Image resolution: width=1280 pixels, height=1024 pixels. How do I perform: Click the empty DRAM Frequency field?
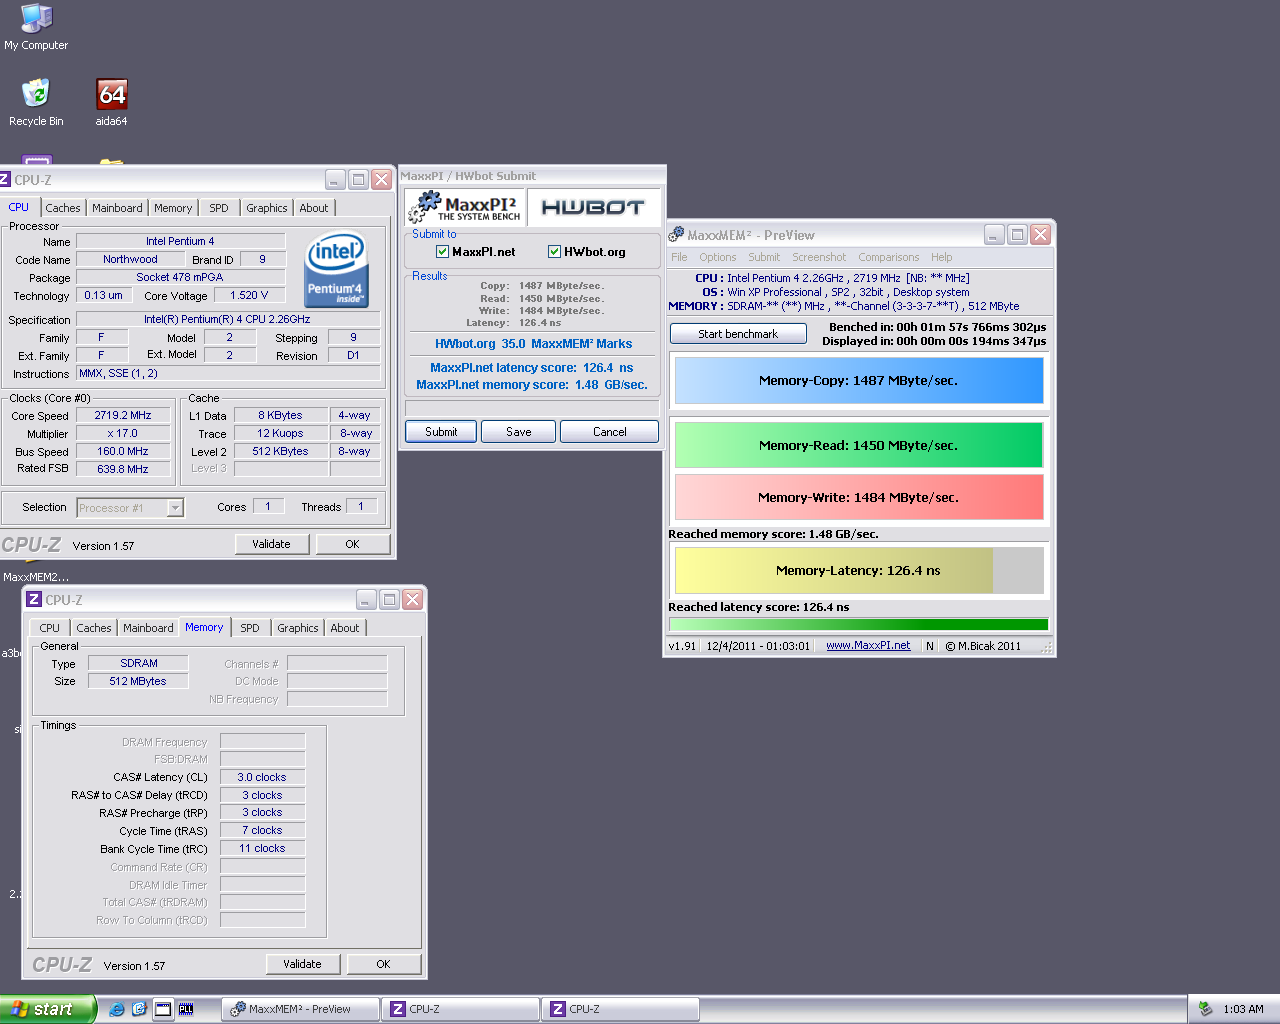[x=262, y=742]
